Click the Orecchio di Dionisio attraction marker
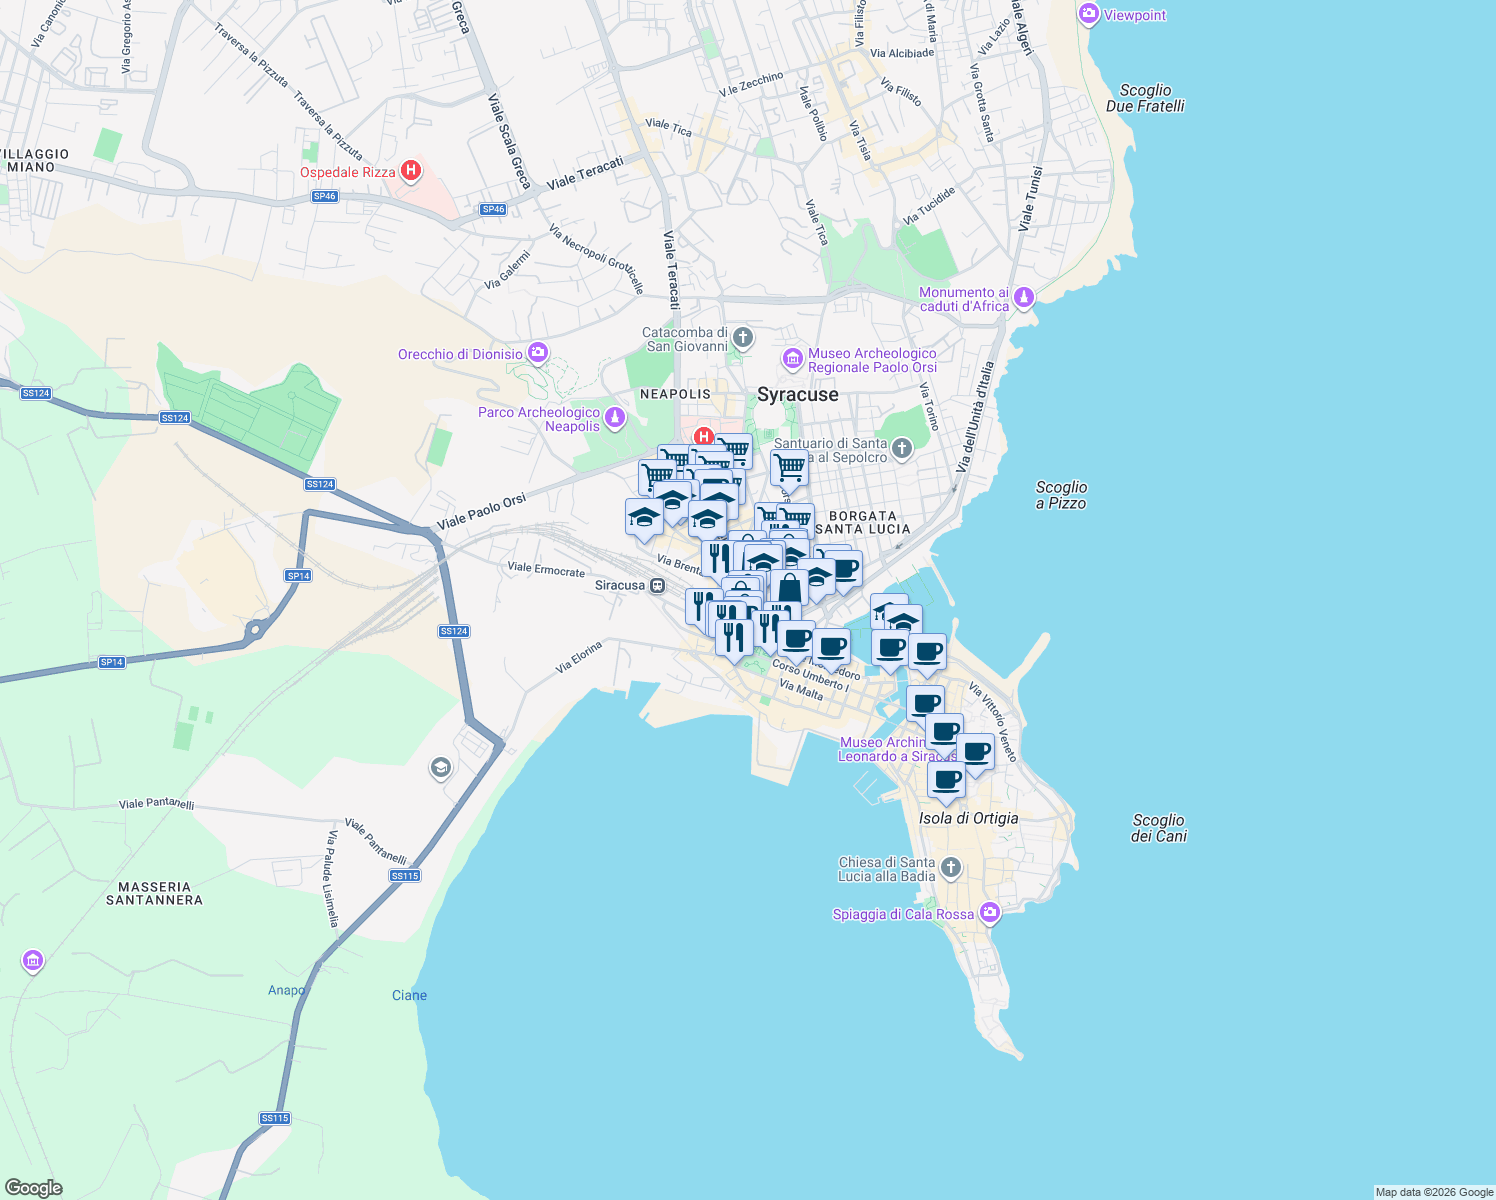This screenshot has width=1496, height=1200. pyautogui.click(x=538, y=353)
